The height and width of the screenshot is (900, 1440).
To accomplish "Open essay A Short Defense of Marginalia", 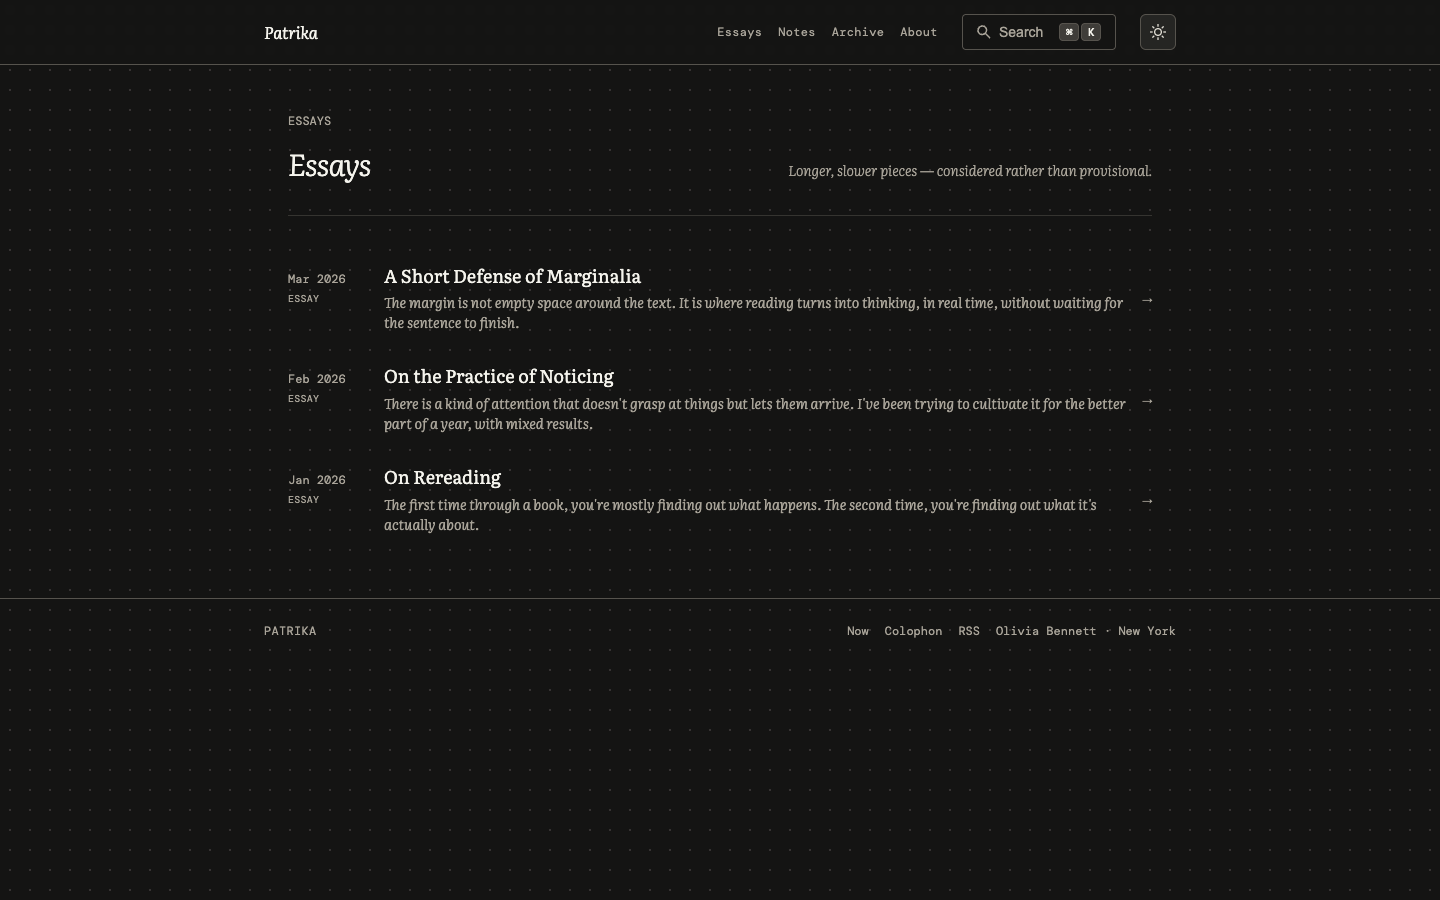I will pyautogui.click(x=512, y=276).
